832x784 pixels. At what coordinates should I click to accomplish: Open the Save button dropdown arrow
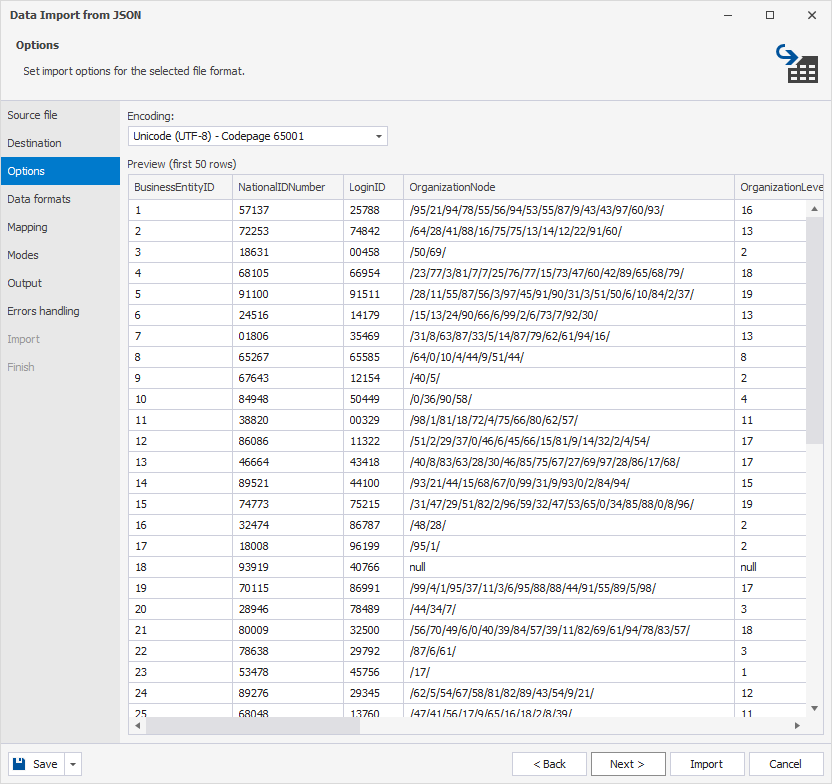(x=73, y=764)
